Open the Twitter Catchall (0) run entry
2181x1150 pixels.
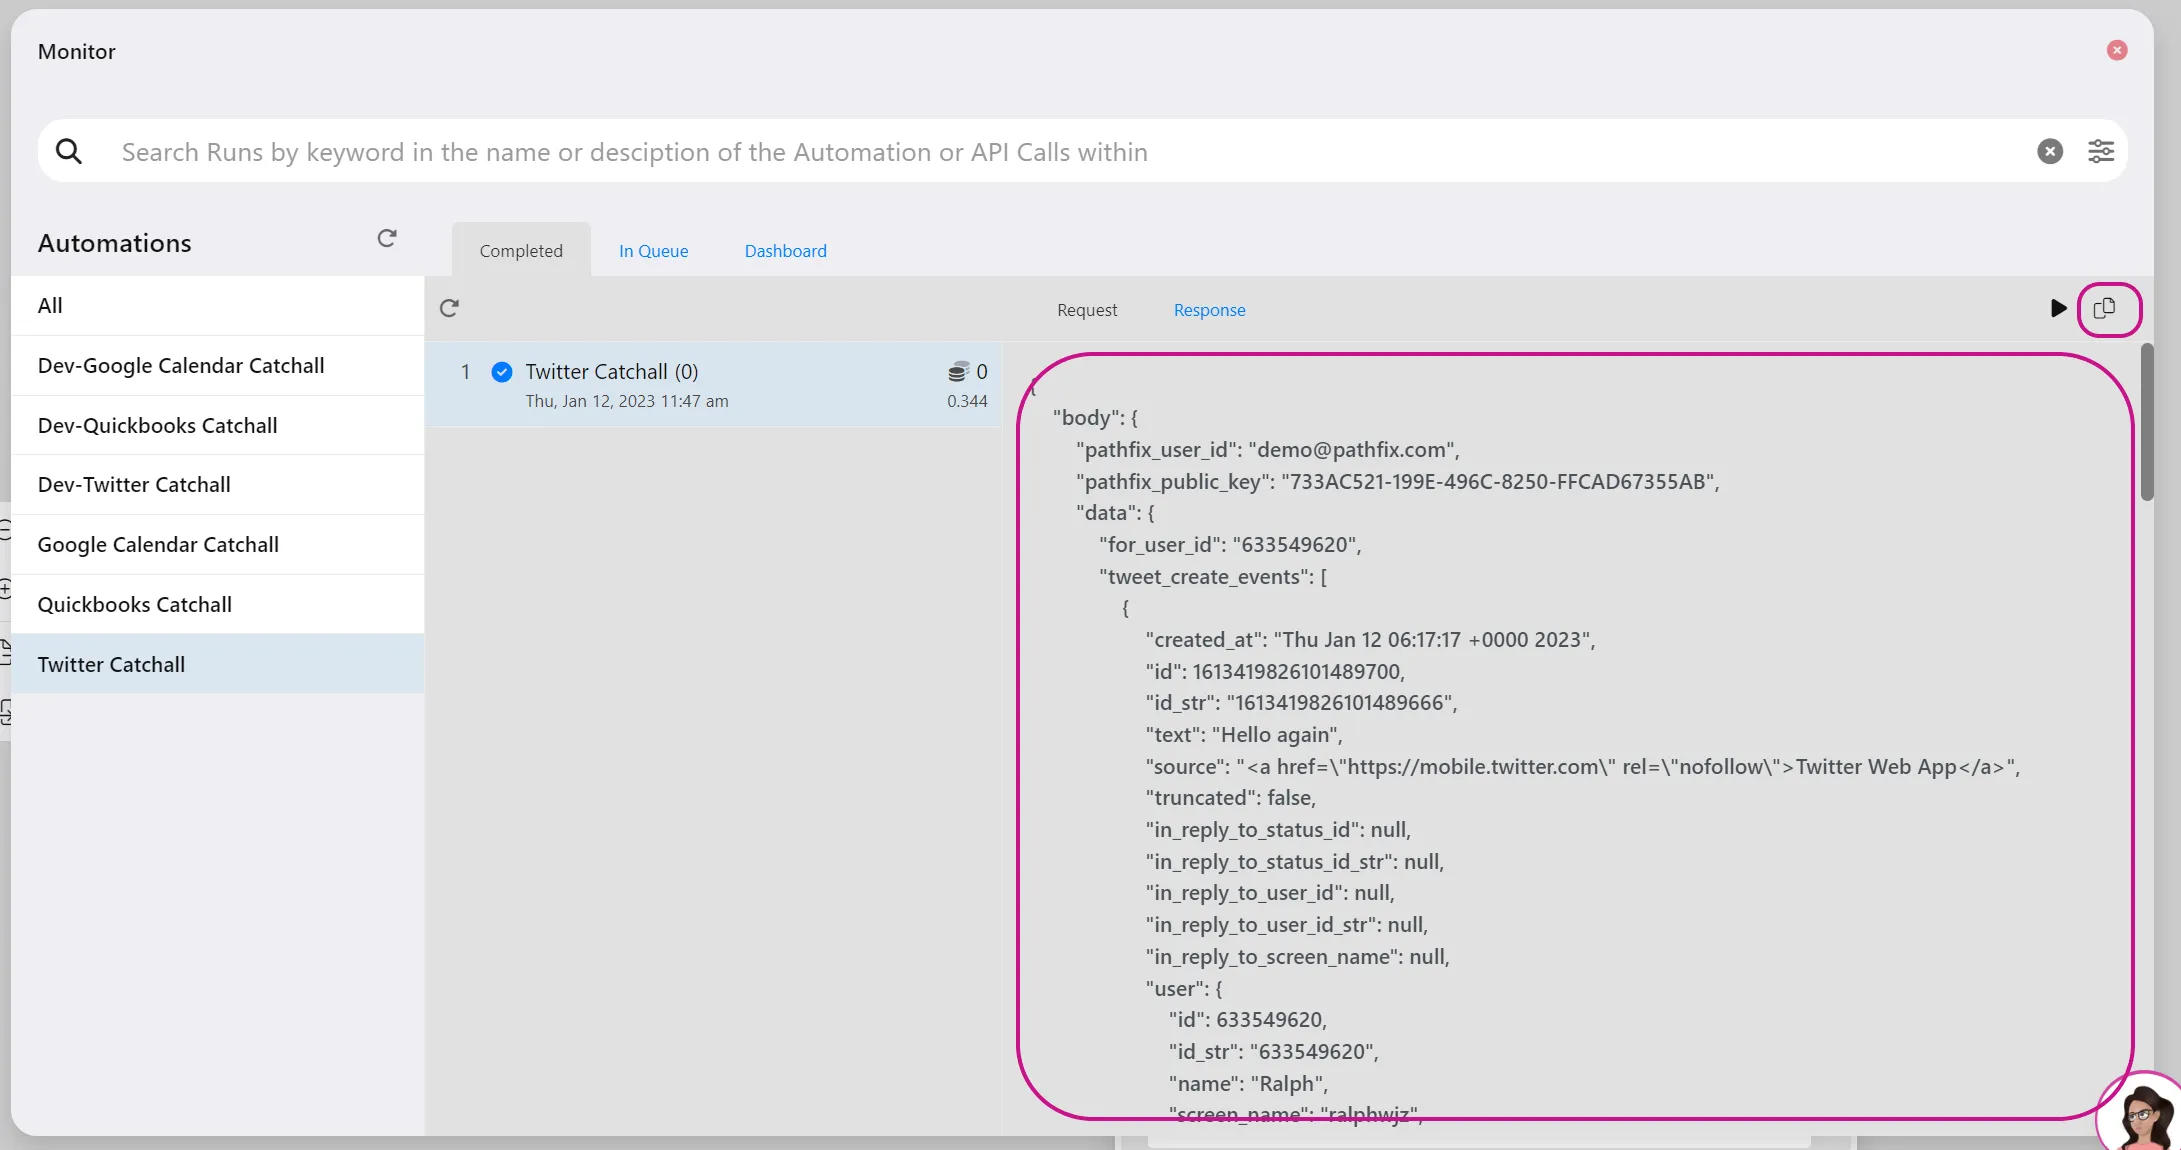tap(713, 385)
